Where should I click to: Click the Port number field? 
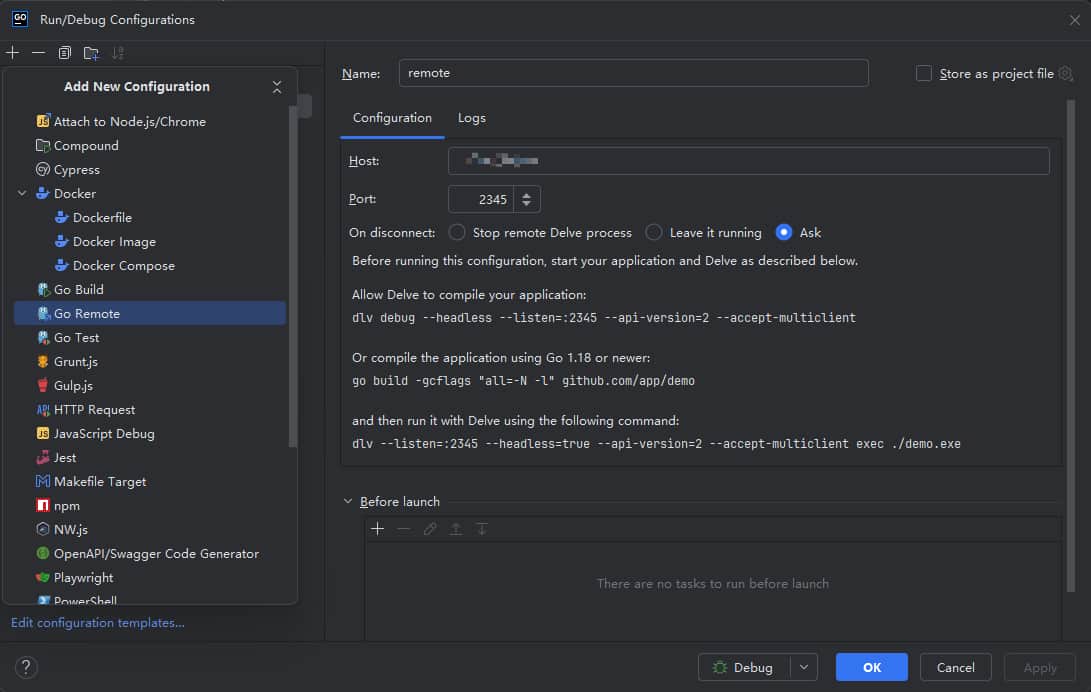pos(481,200)
